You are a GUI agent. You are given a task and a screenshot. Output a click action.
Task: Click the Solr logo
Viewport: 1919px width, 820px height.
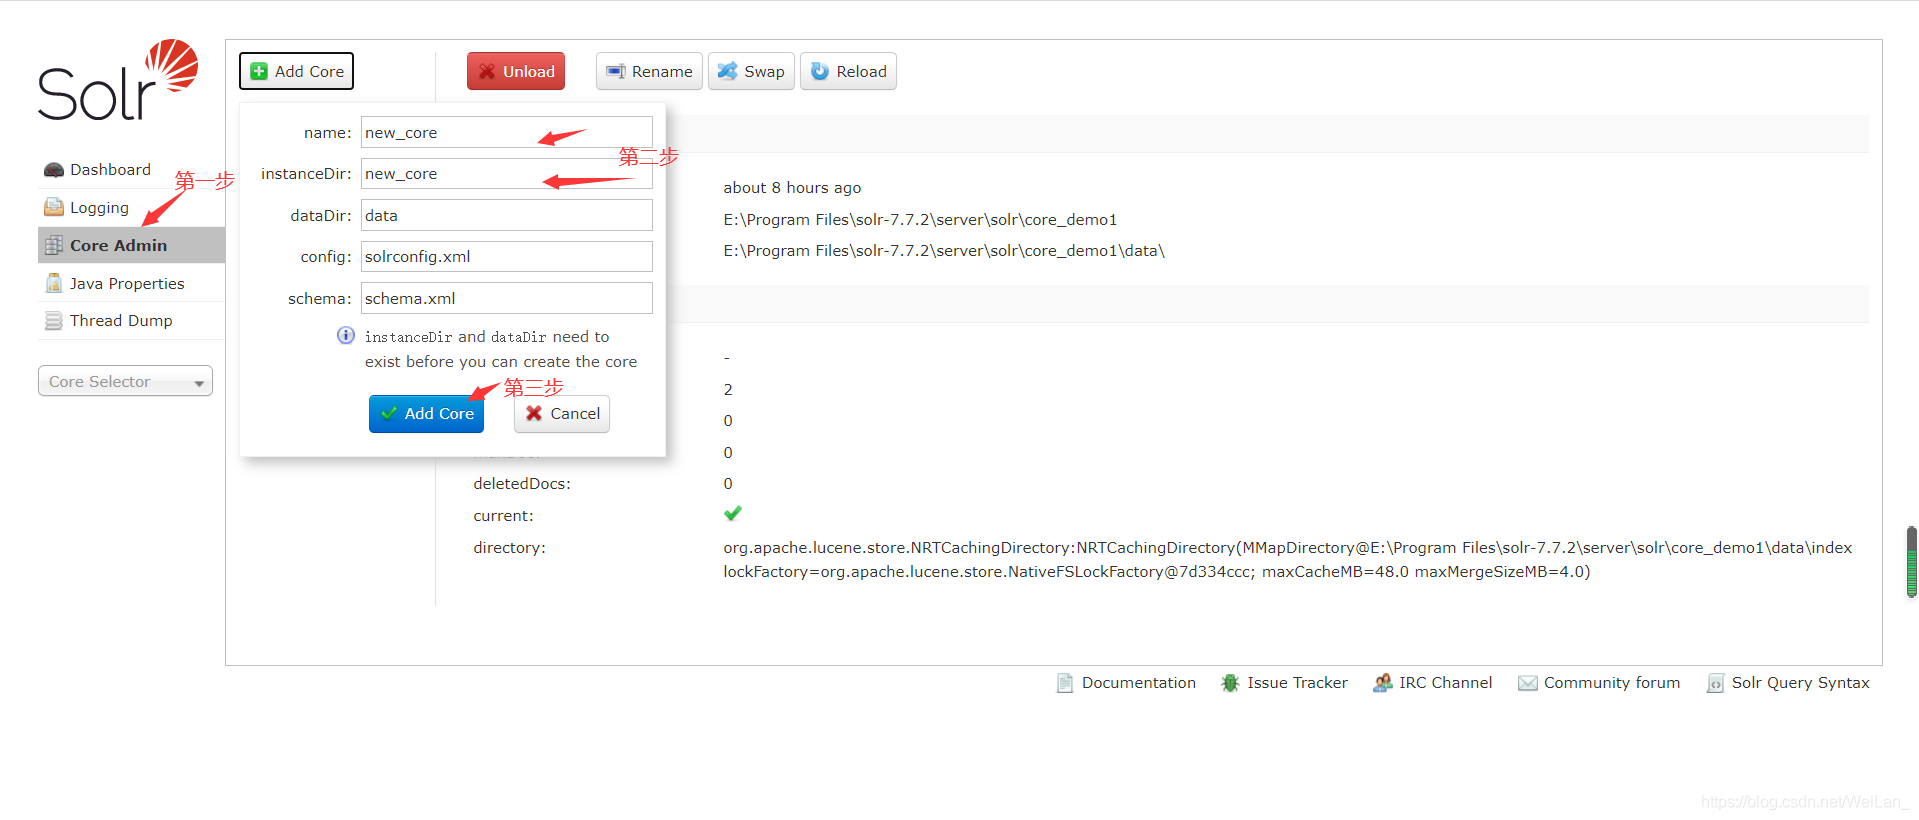coord(118,80)
